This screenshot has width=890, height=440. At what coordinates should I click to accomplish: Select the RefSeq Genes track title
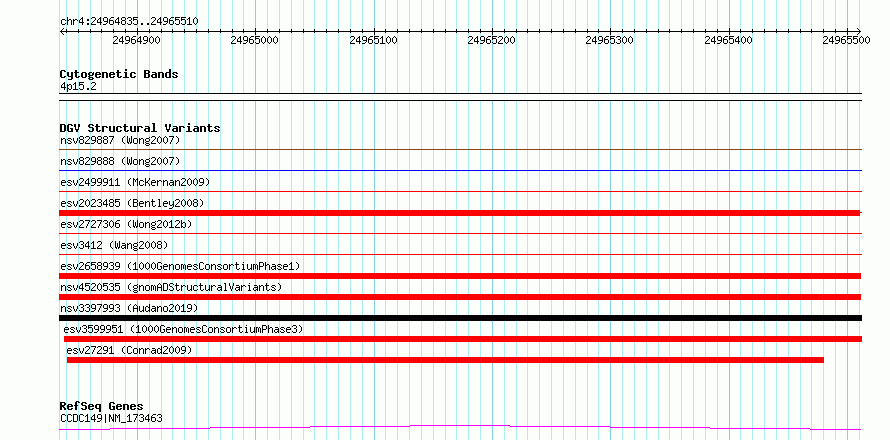[102, 407]
